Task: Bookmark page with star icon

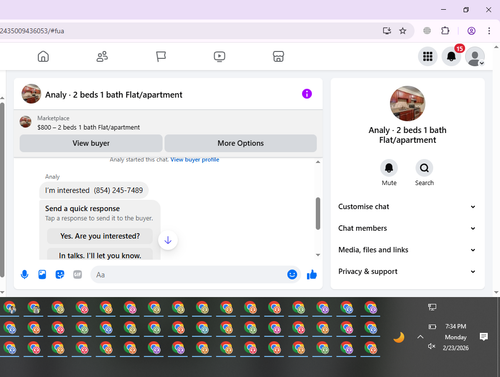Action: point(403,31)
